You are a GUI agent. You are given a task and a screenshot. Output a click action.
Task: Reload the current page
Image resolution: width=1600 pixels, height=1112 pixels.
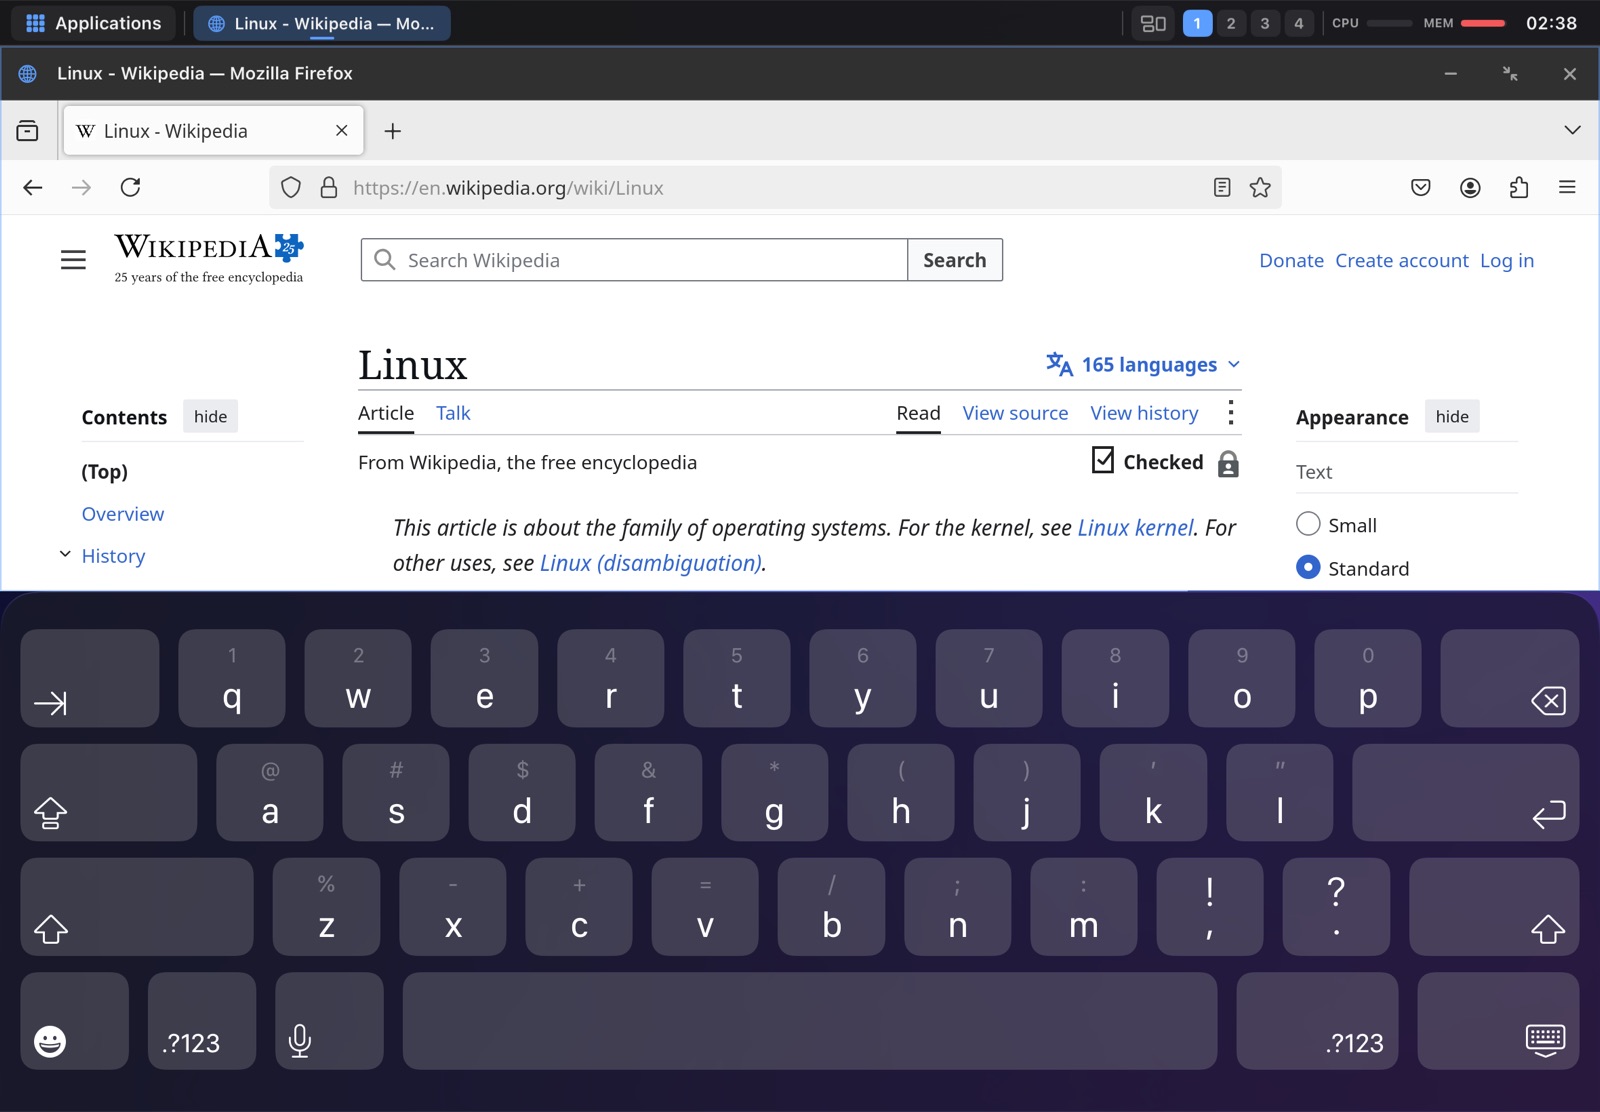pyautogui.click(x=130, y=187)
